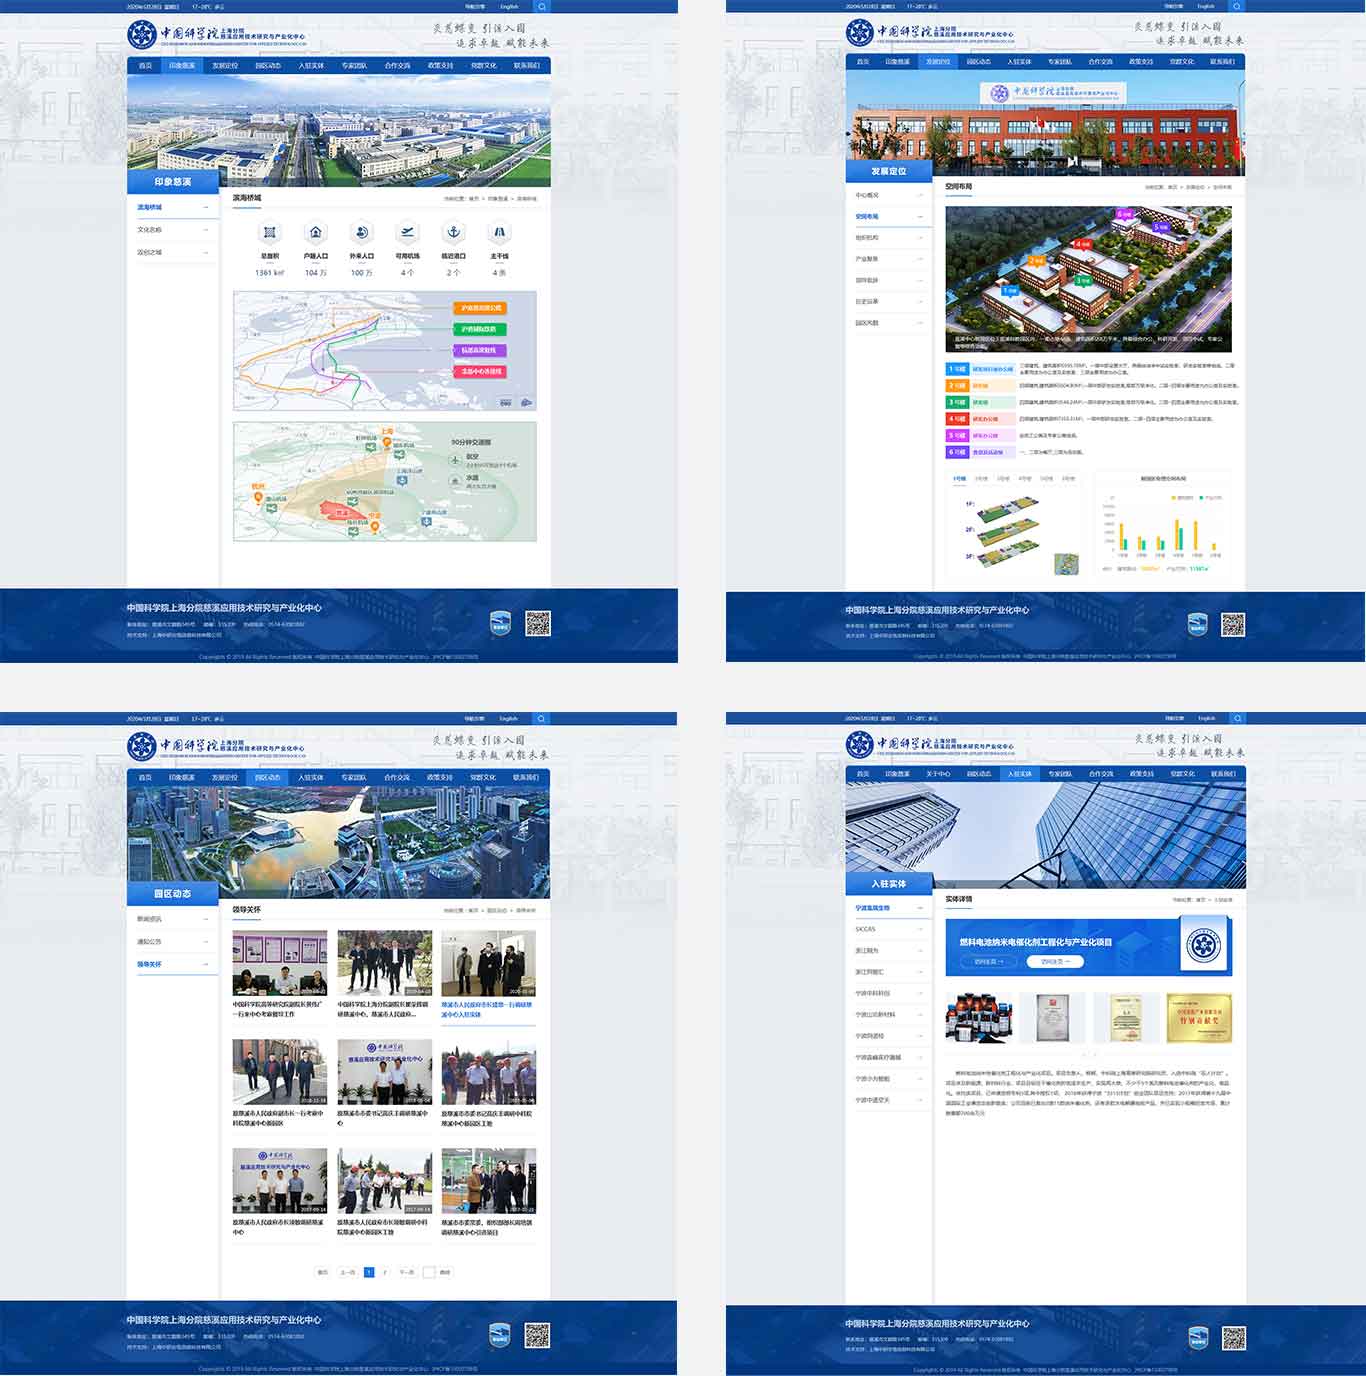Click the QR code in 印象慈溪 page footer
This screenshot has width=1366, height=1376.
point(538,624)
